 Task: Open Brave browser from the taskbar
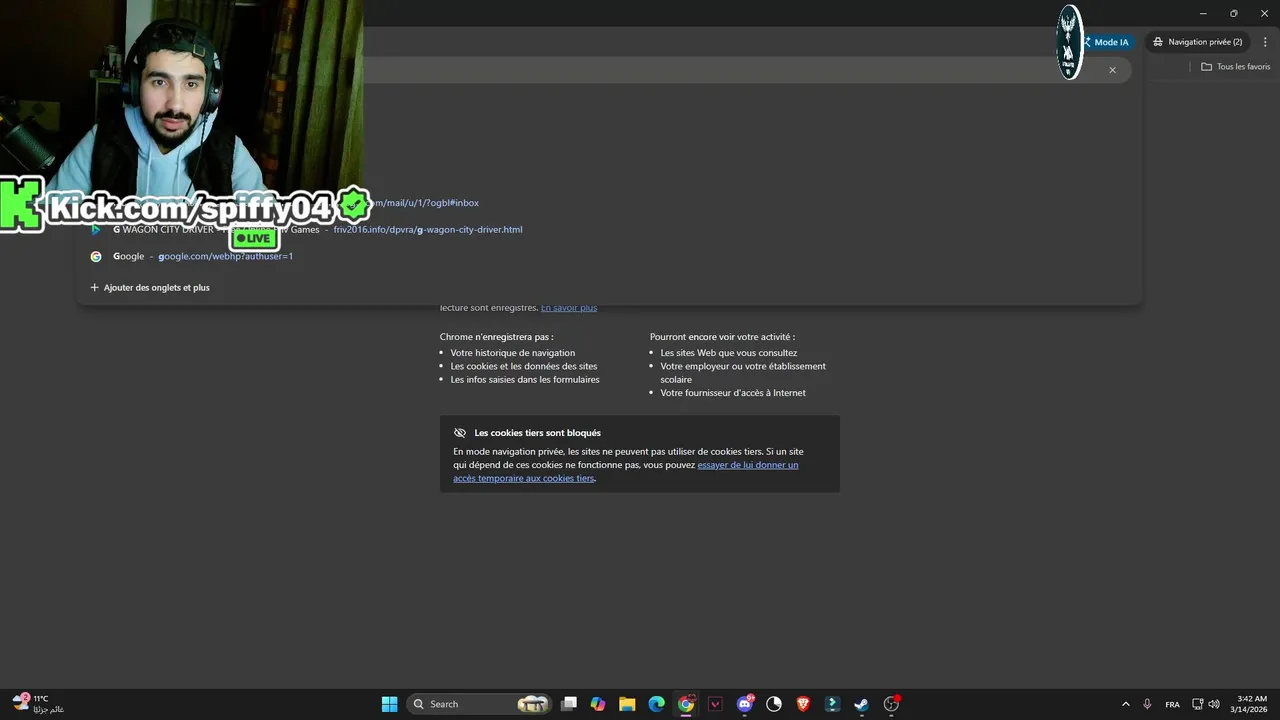tap(803, 704)
